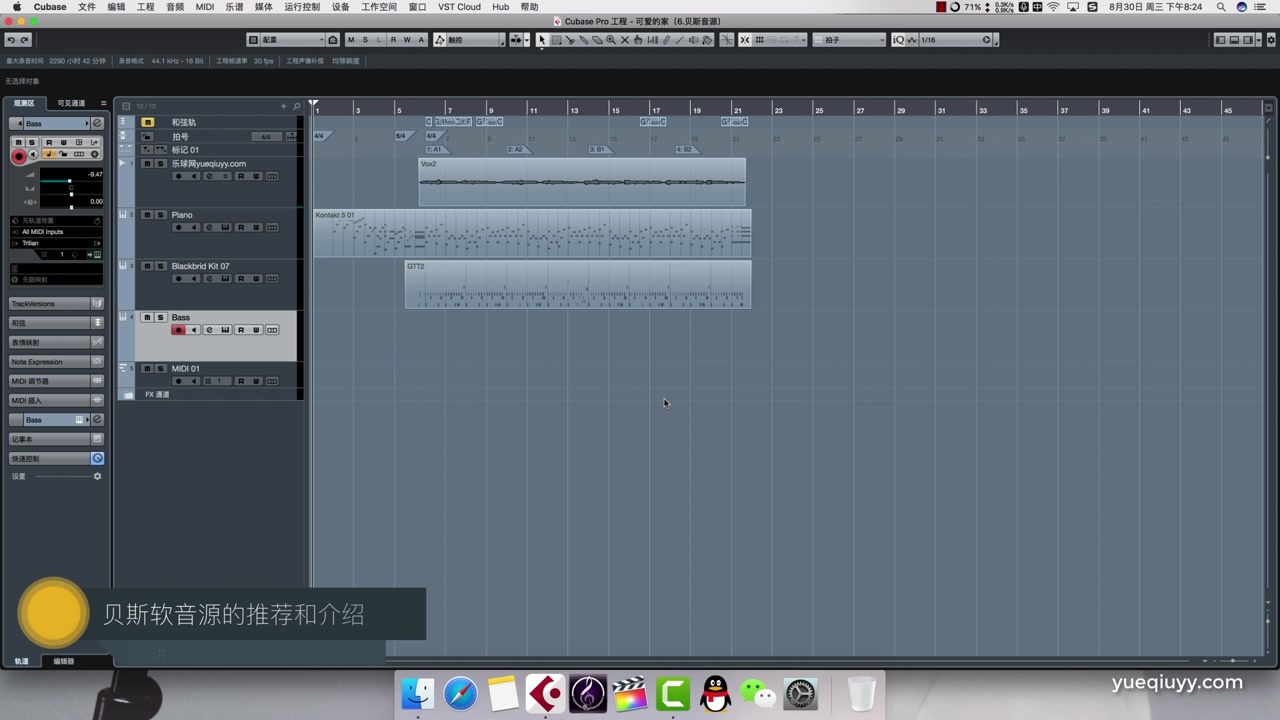Open the MIDI menu
Screen dimensions: 1280x720
click(x=204, y=7)
